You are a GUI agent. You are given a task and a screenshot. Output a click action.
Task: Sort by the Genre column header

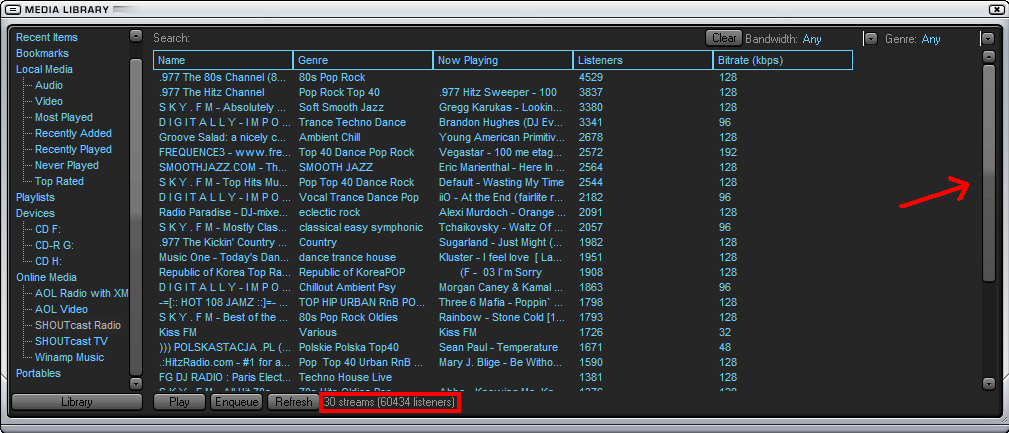(363, 60)
